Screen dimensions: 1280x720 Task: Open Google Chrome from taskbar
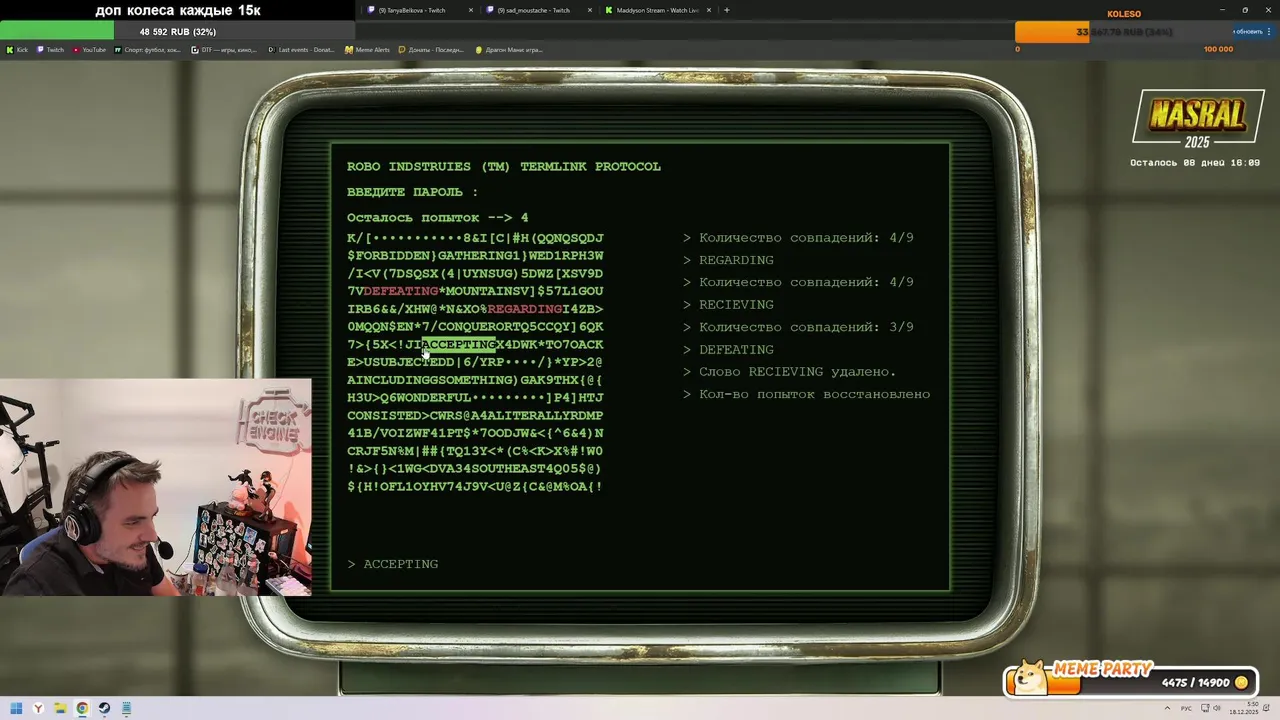click(x=82, y=709)
